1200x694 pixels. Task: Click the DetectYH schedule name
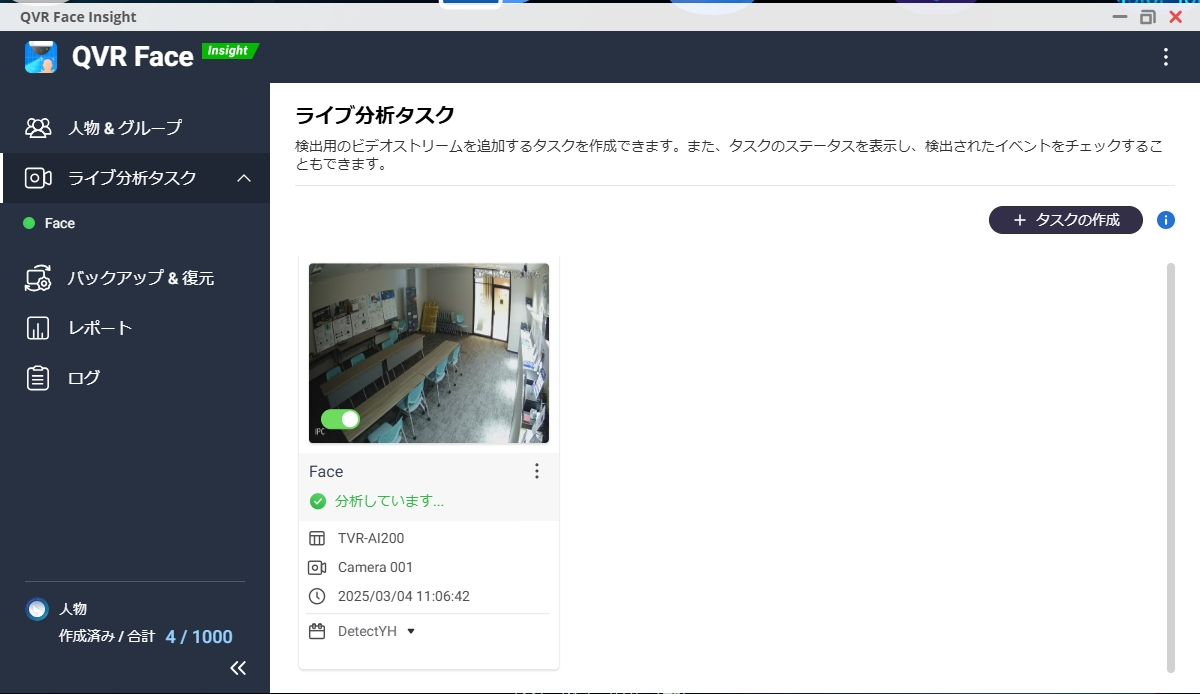[367, 631]
